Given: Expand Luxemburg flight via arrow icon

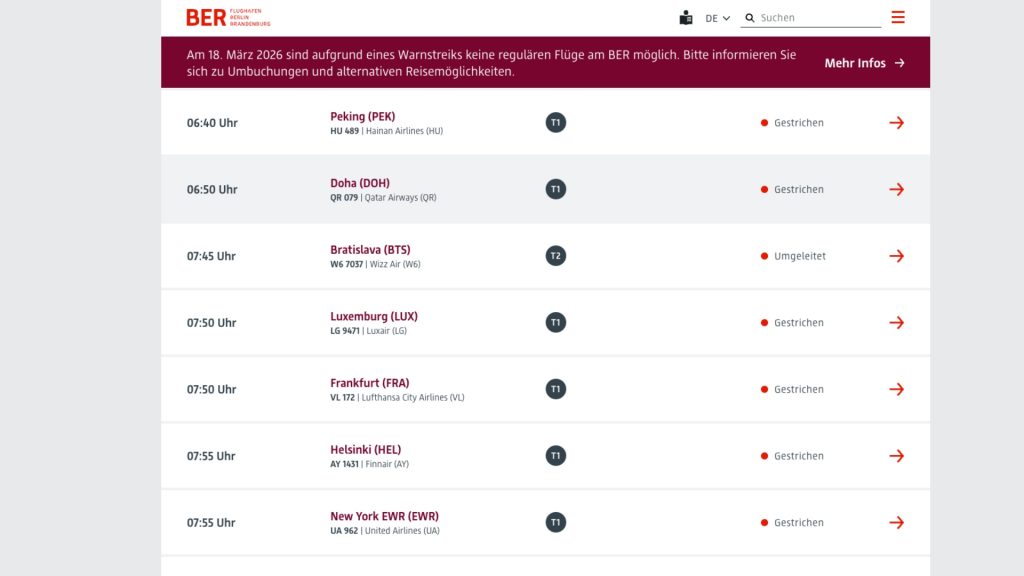Looking at the screenshot, I should 896,323.
